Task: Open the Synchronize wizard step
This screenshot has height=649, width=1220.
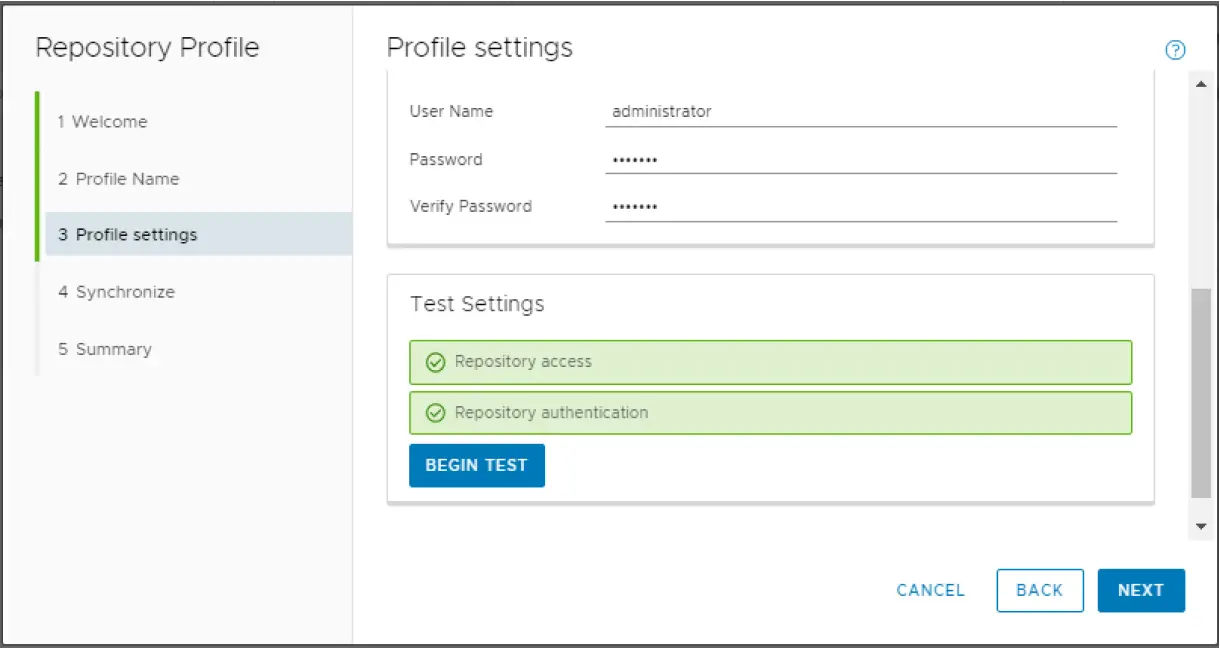Action: coord(116,292)
